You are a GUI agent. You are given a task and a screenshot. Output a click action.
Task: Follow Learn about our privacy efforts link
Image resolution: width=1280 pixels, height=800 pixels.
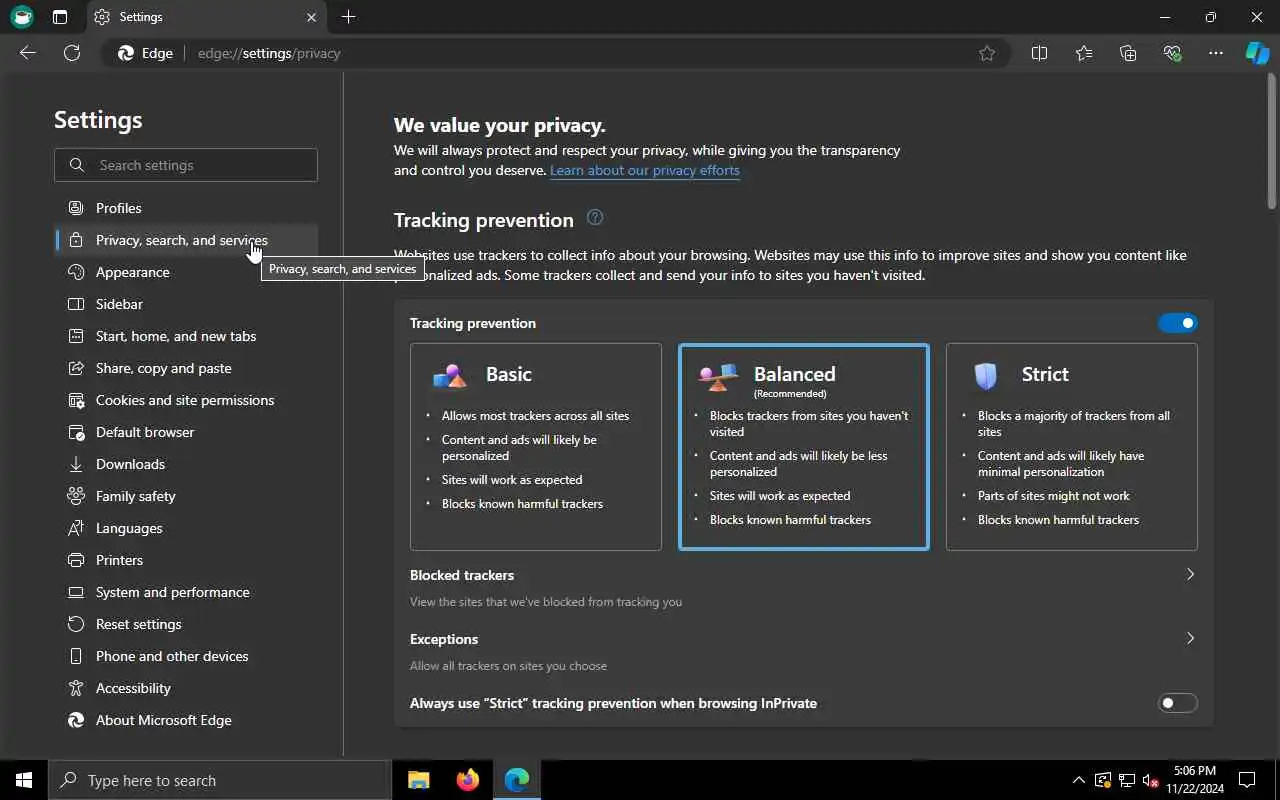click(x=645, y=170)
